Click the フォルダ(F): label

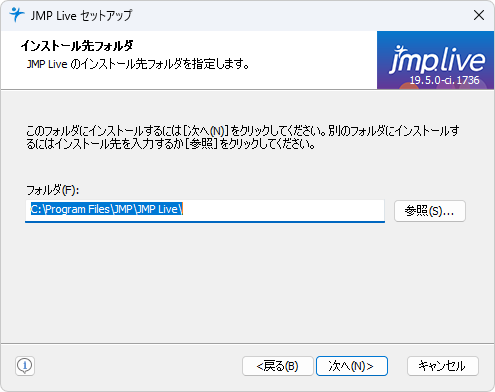[x=53, y=190]
